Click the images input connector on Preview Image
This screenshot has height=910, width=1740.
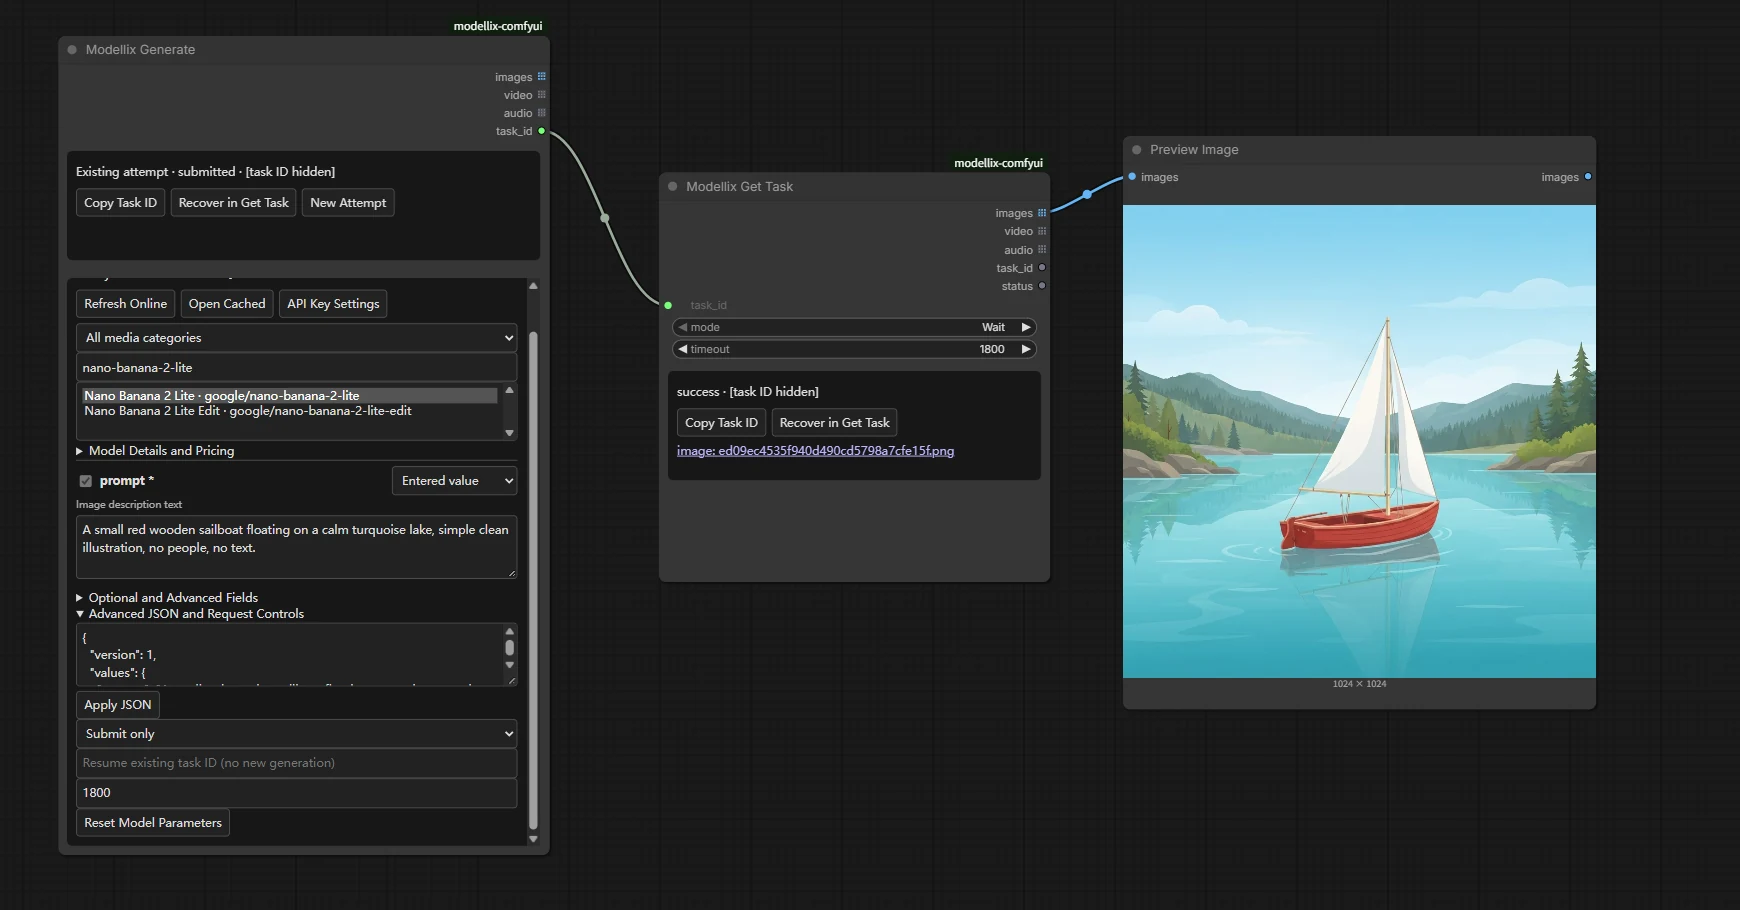pyautogui.click(x=1132, y=177)
